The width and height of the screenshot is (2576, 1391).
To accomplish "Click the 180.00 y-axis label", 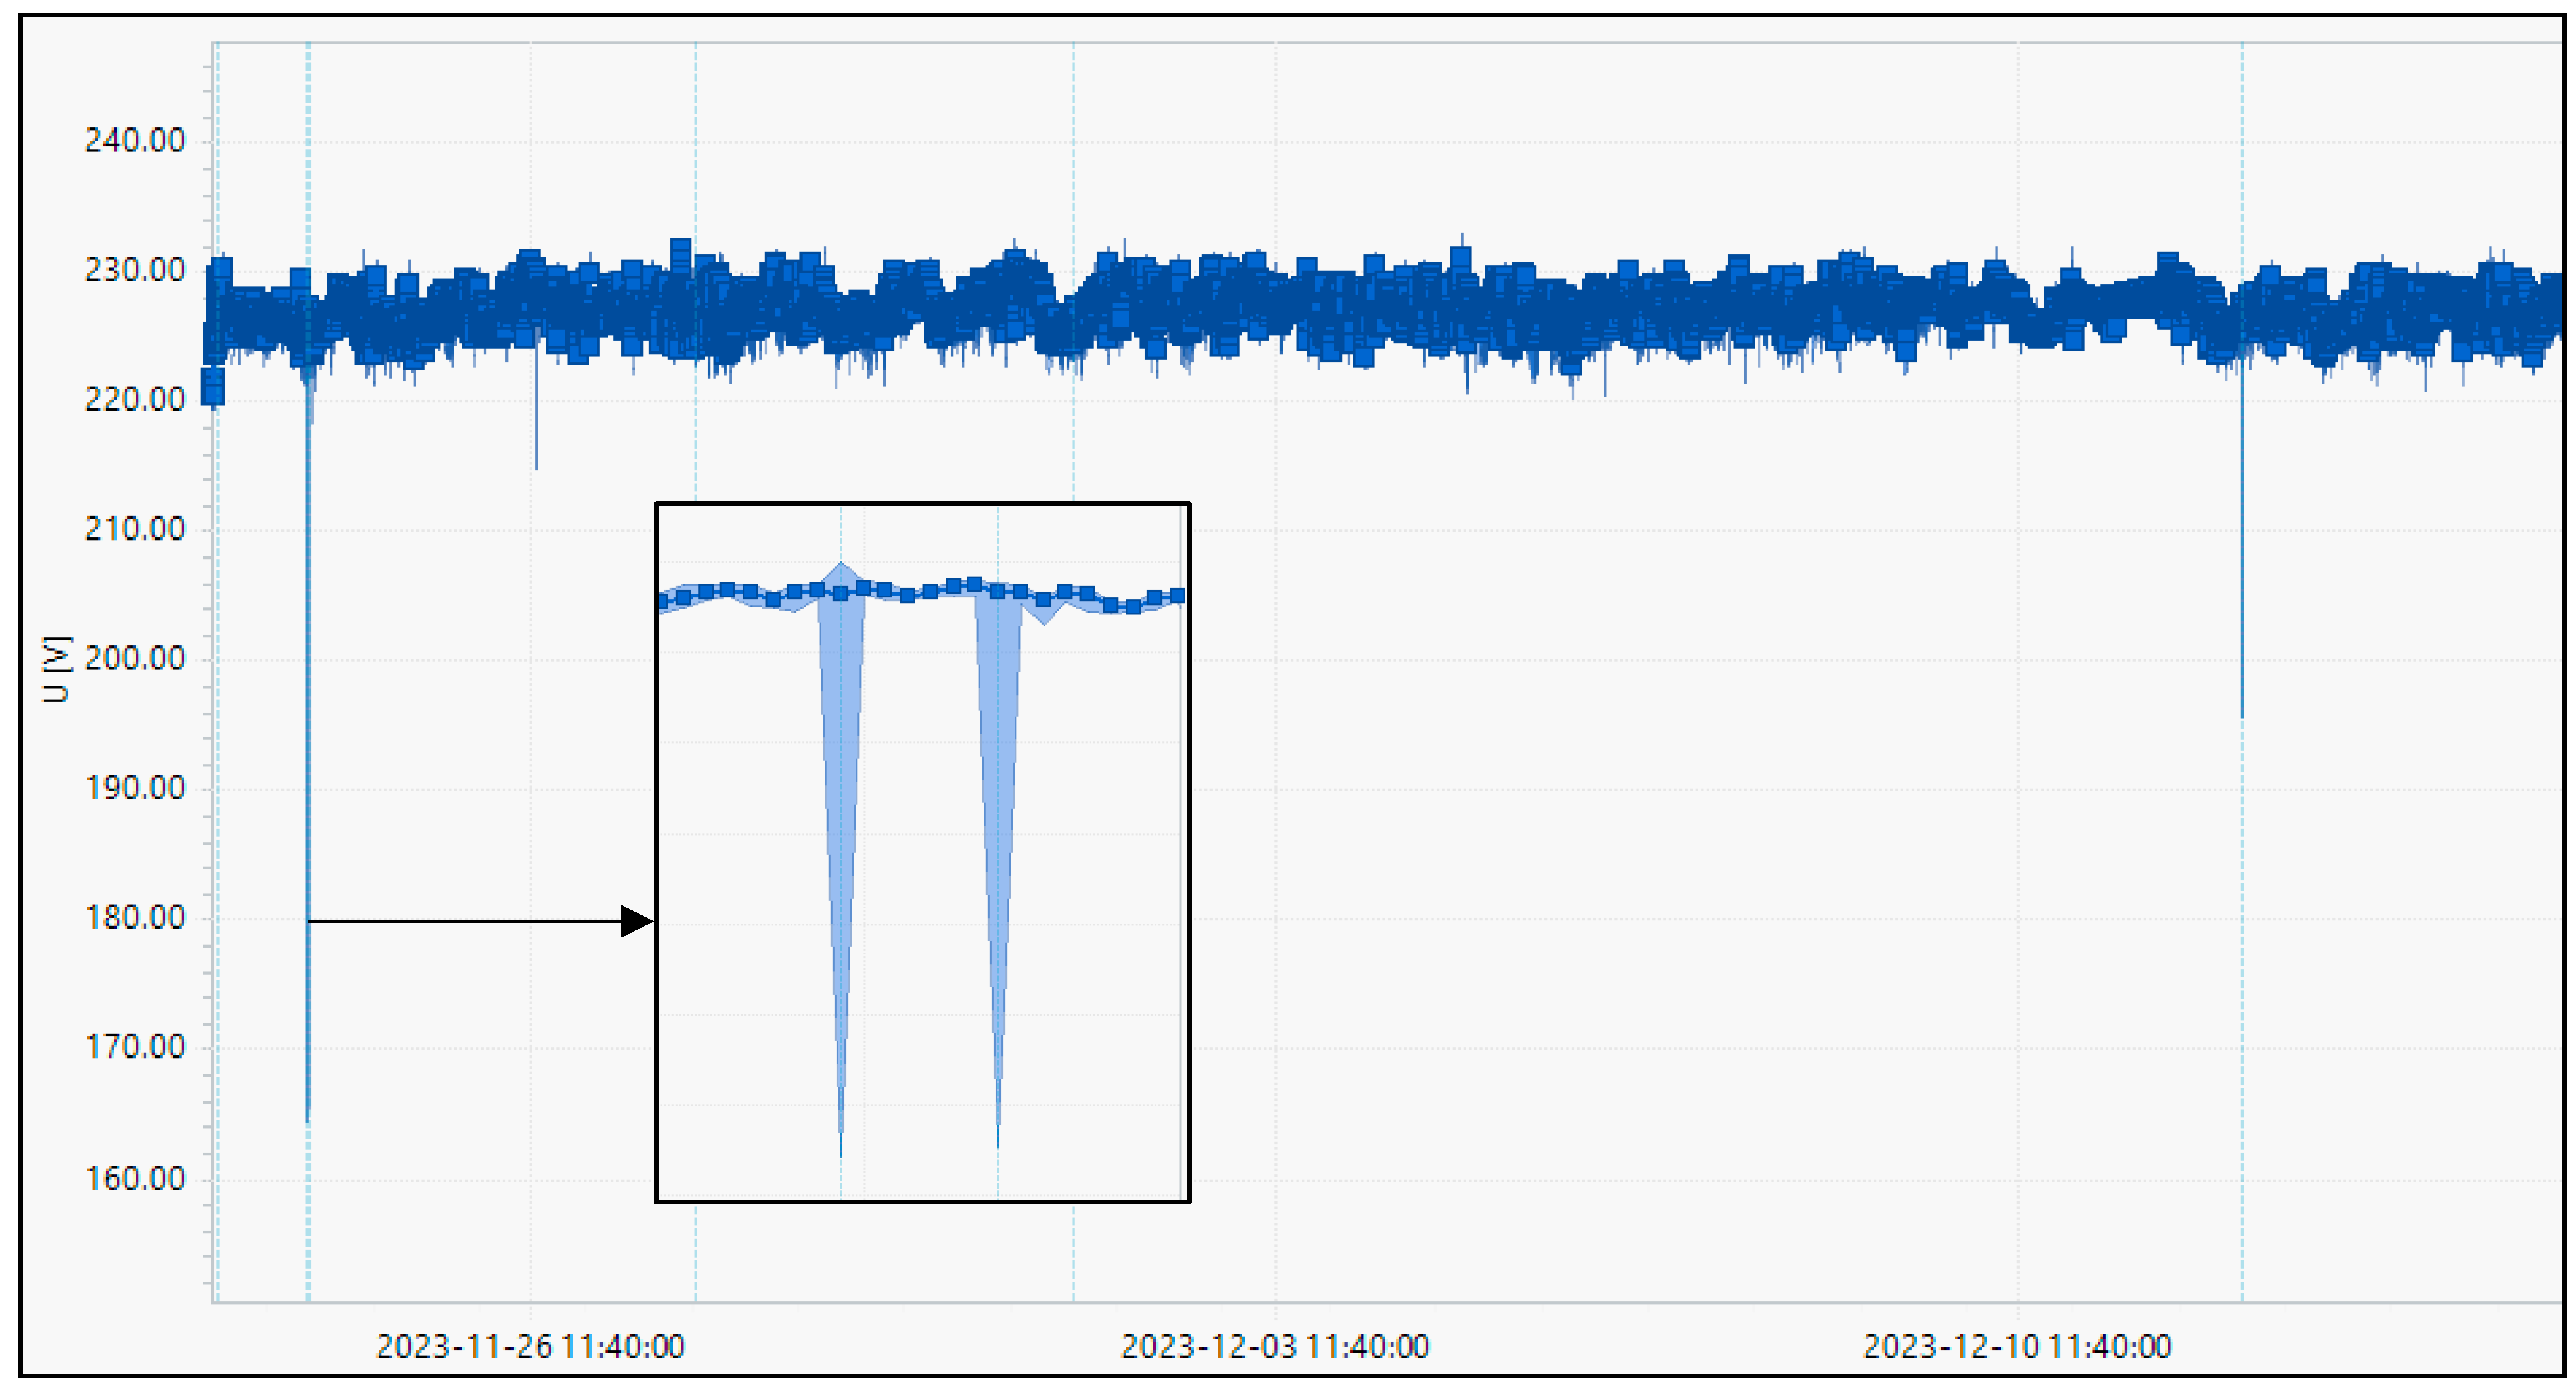I will click(135, 918).
